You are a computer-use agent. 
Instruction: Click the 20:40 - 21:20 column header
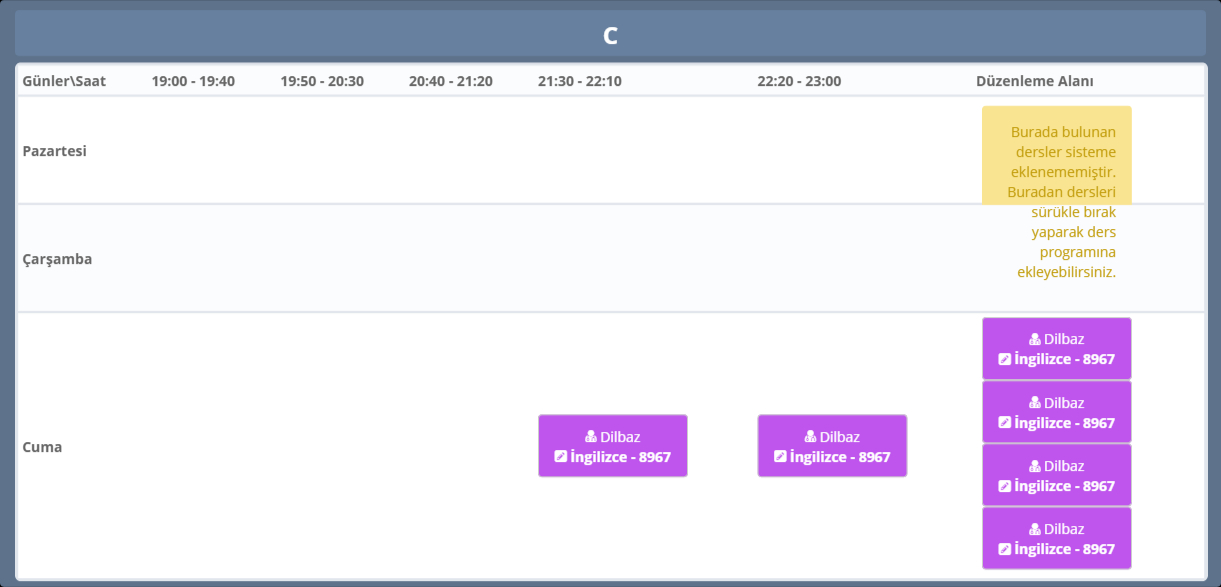450,81
